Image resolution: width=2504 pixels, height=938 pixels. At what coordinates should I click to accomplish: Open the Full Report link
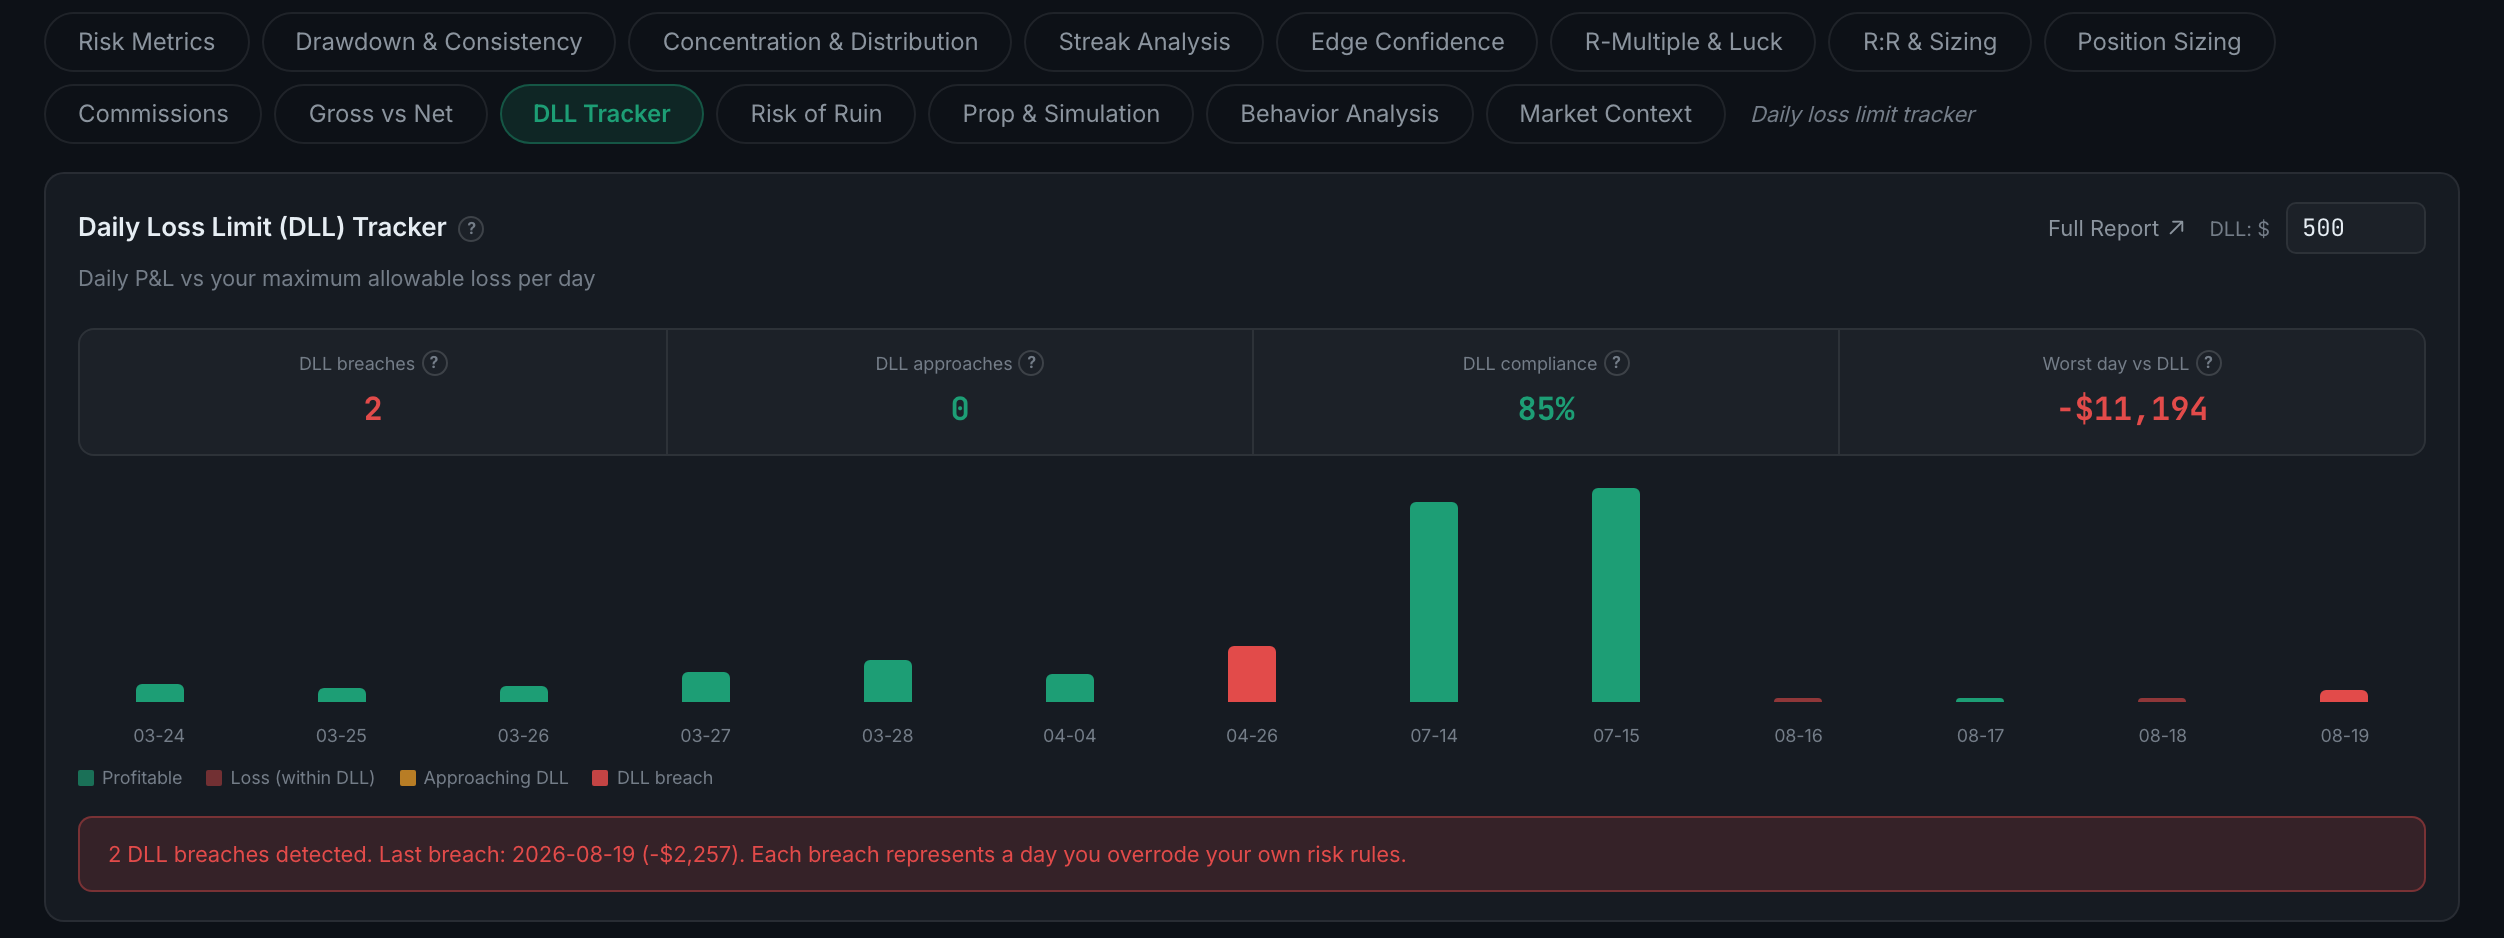(x=2116, y=228)
